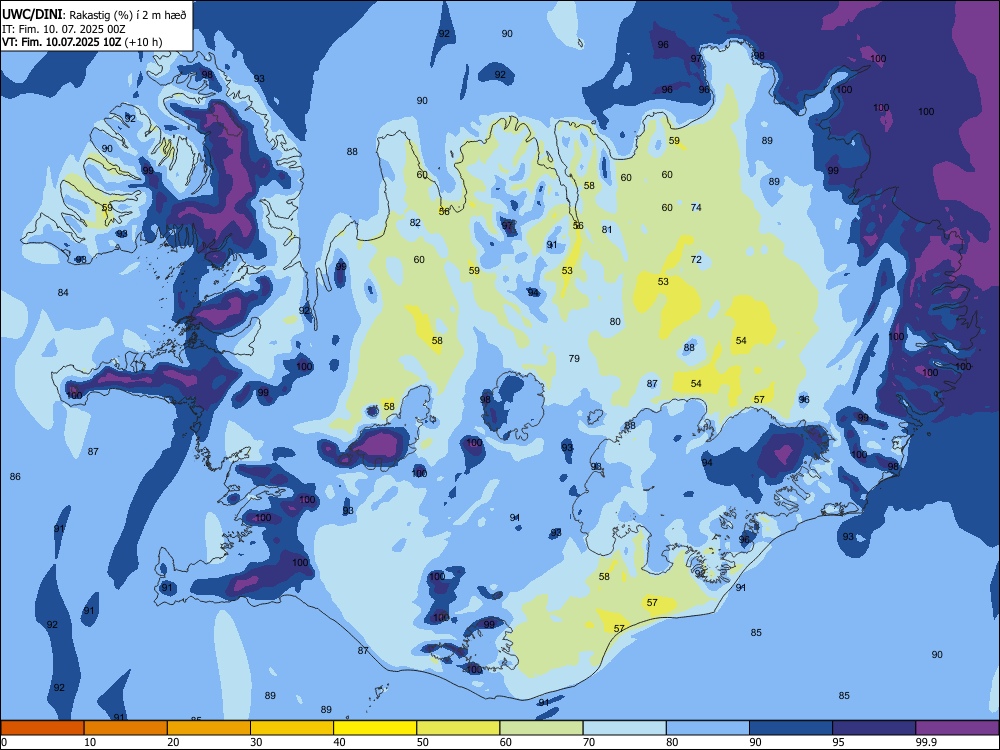Image resolution: width=1000 pixels, height=750 pixels.
Task: Select the 95–99.9 indigo legend swatch
Action: [874, 728]
